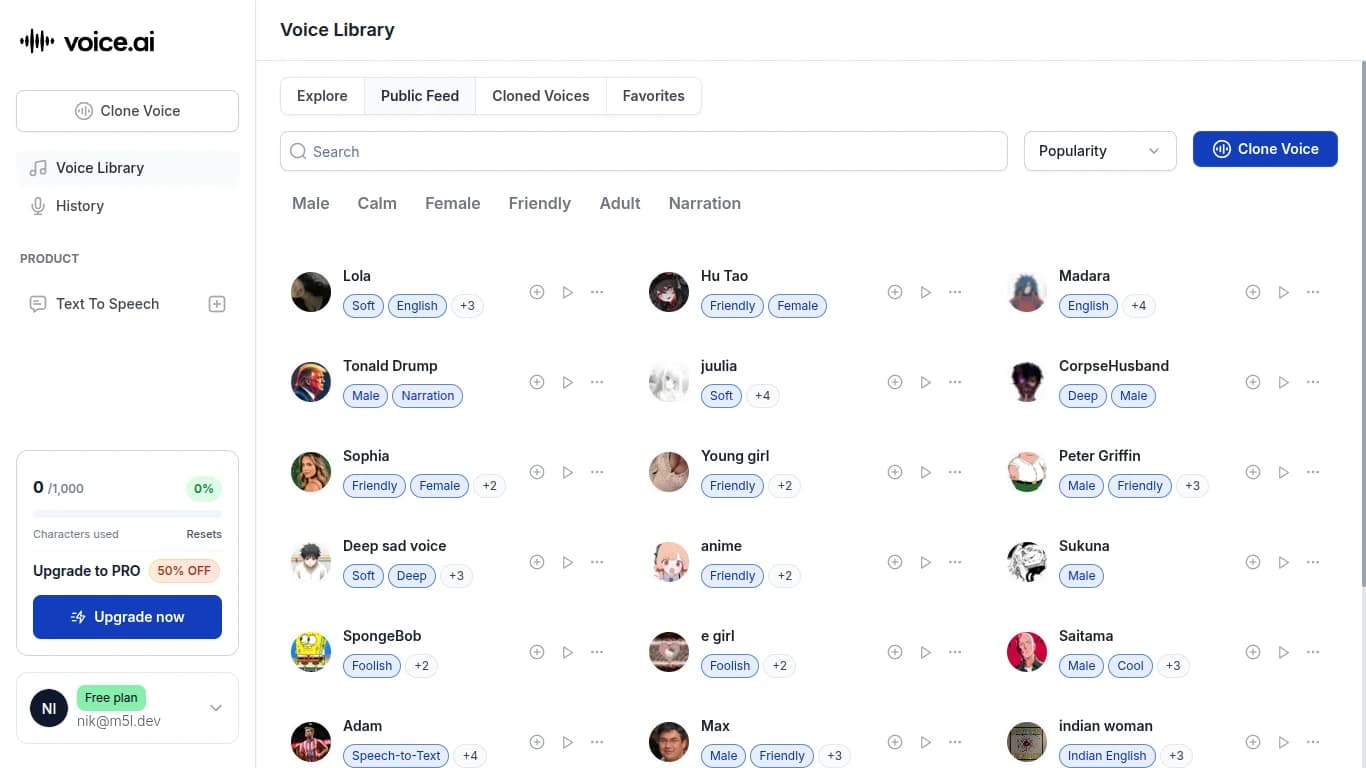Play the SpongeBob voice preview
This screenshot has width=1366, height=768.
(567, 652)
